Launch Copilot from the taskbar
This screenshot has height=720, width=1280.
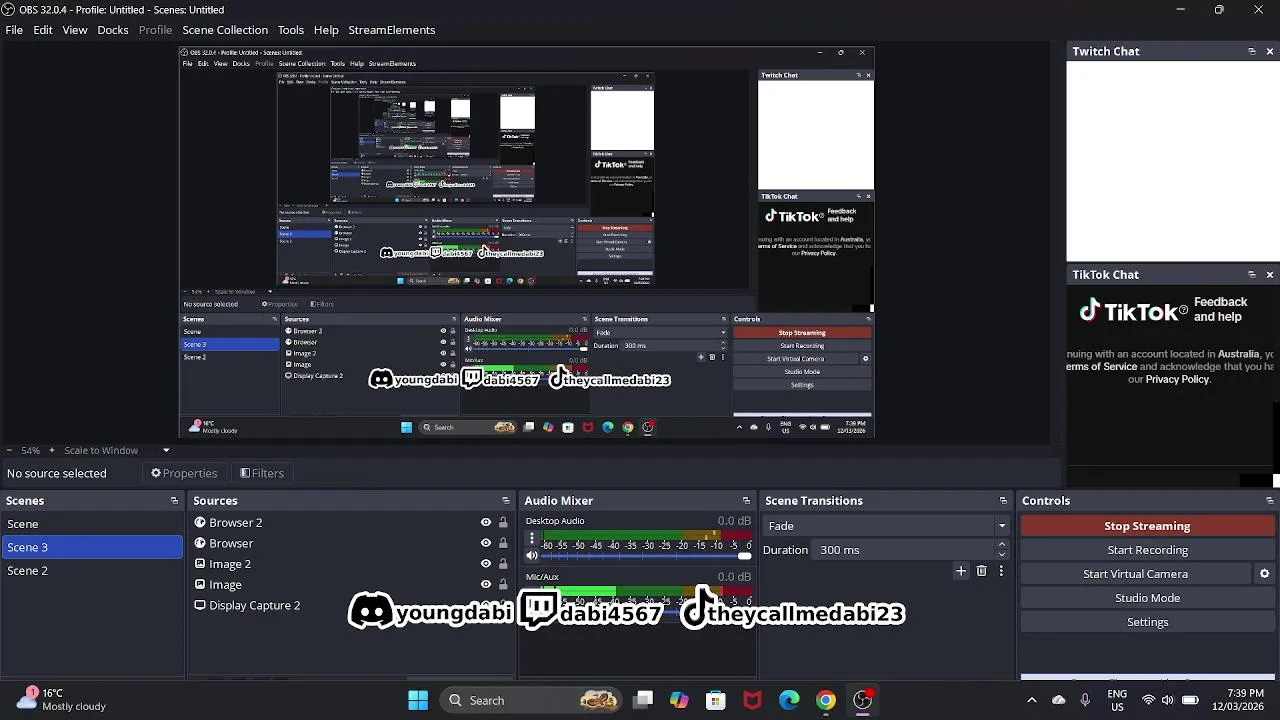[679, 700]
